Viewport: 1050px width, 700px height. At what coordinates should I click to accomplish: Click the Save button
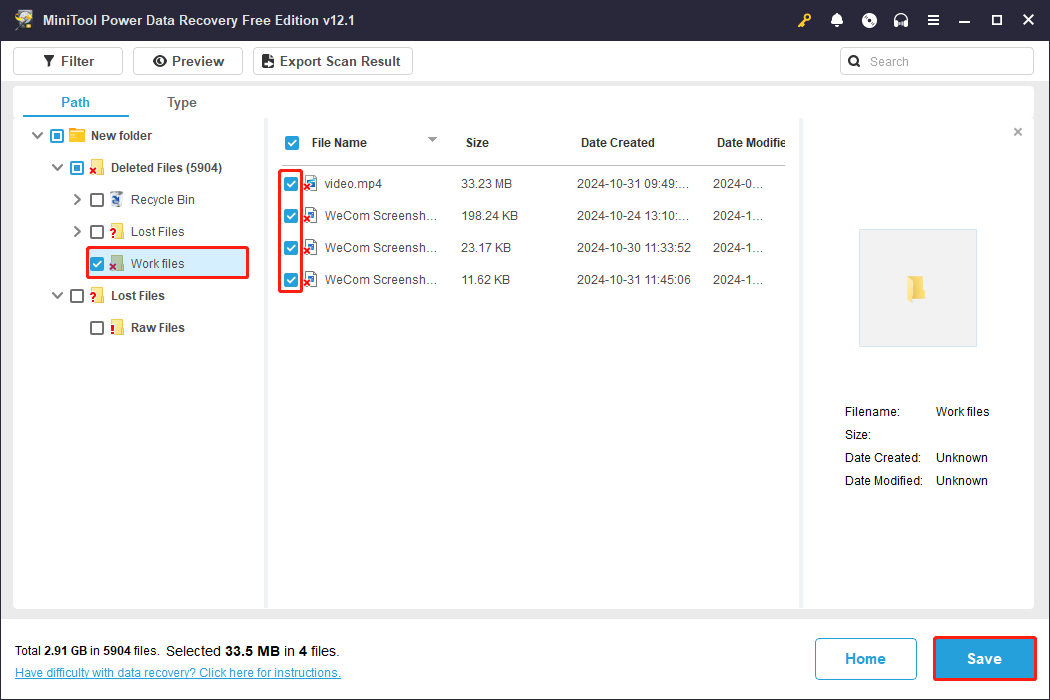tap(984, 659)
